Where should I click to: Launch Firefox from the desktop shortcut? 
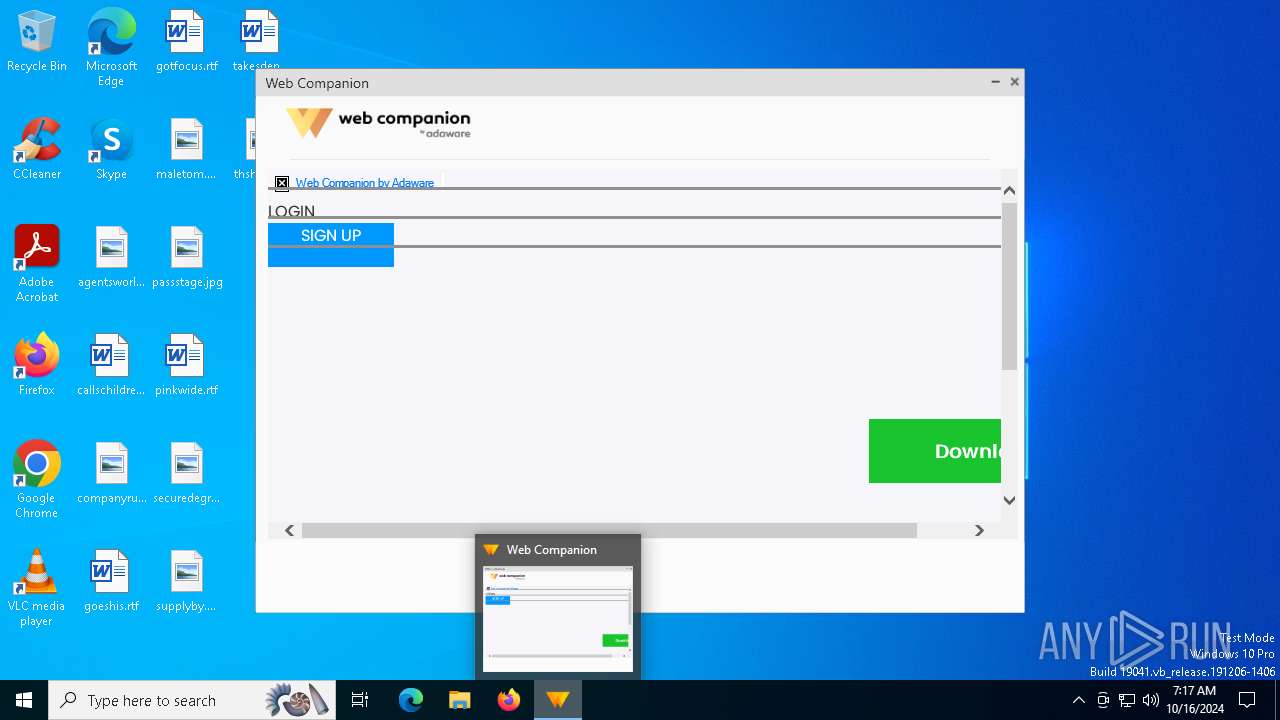[37, 366]
